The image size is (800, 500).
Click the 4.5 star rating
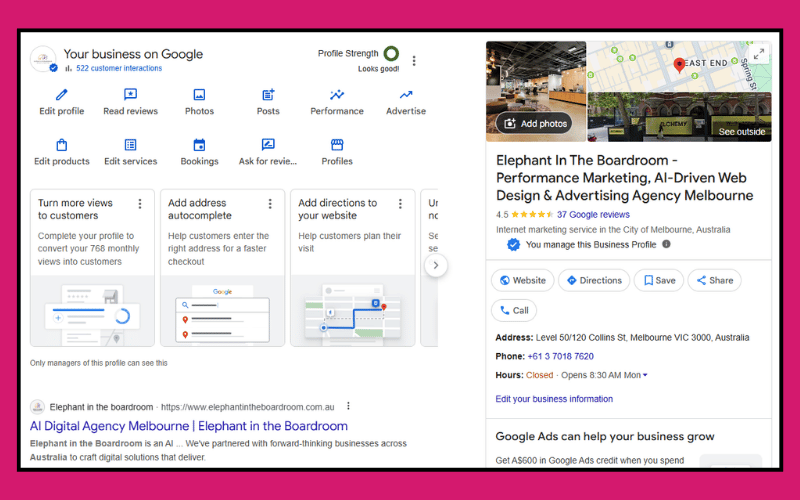[524, 214]
